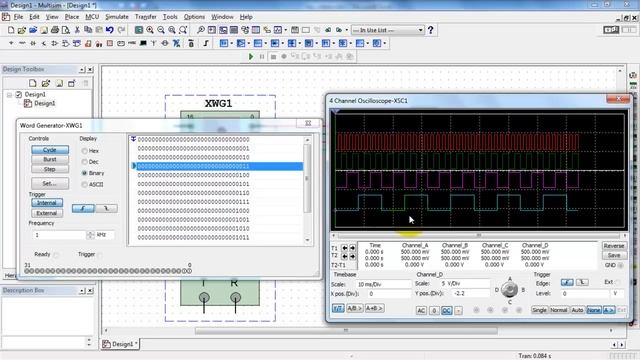Open A+B add mode options
The width and height of the screenshot is (640, 360).
[374, 309]
